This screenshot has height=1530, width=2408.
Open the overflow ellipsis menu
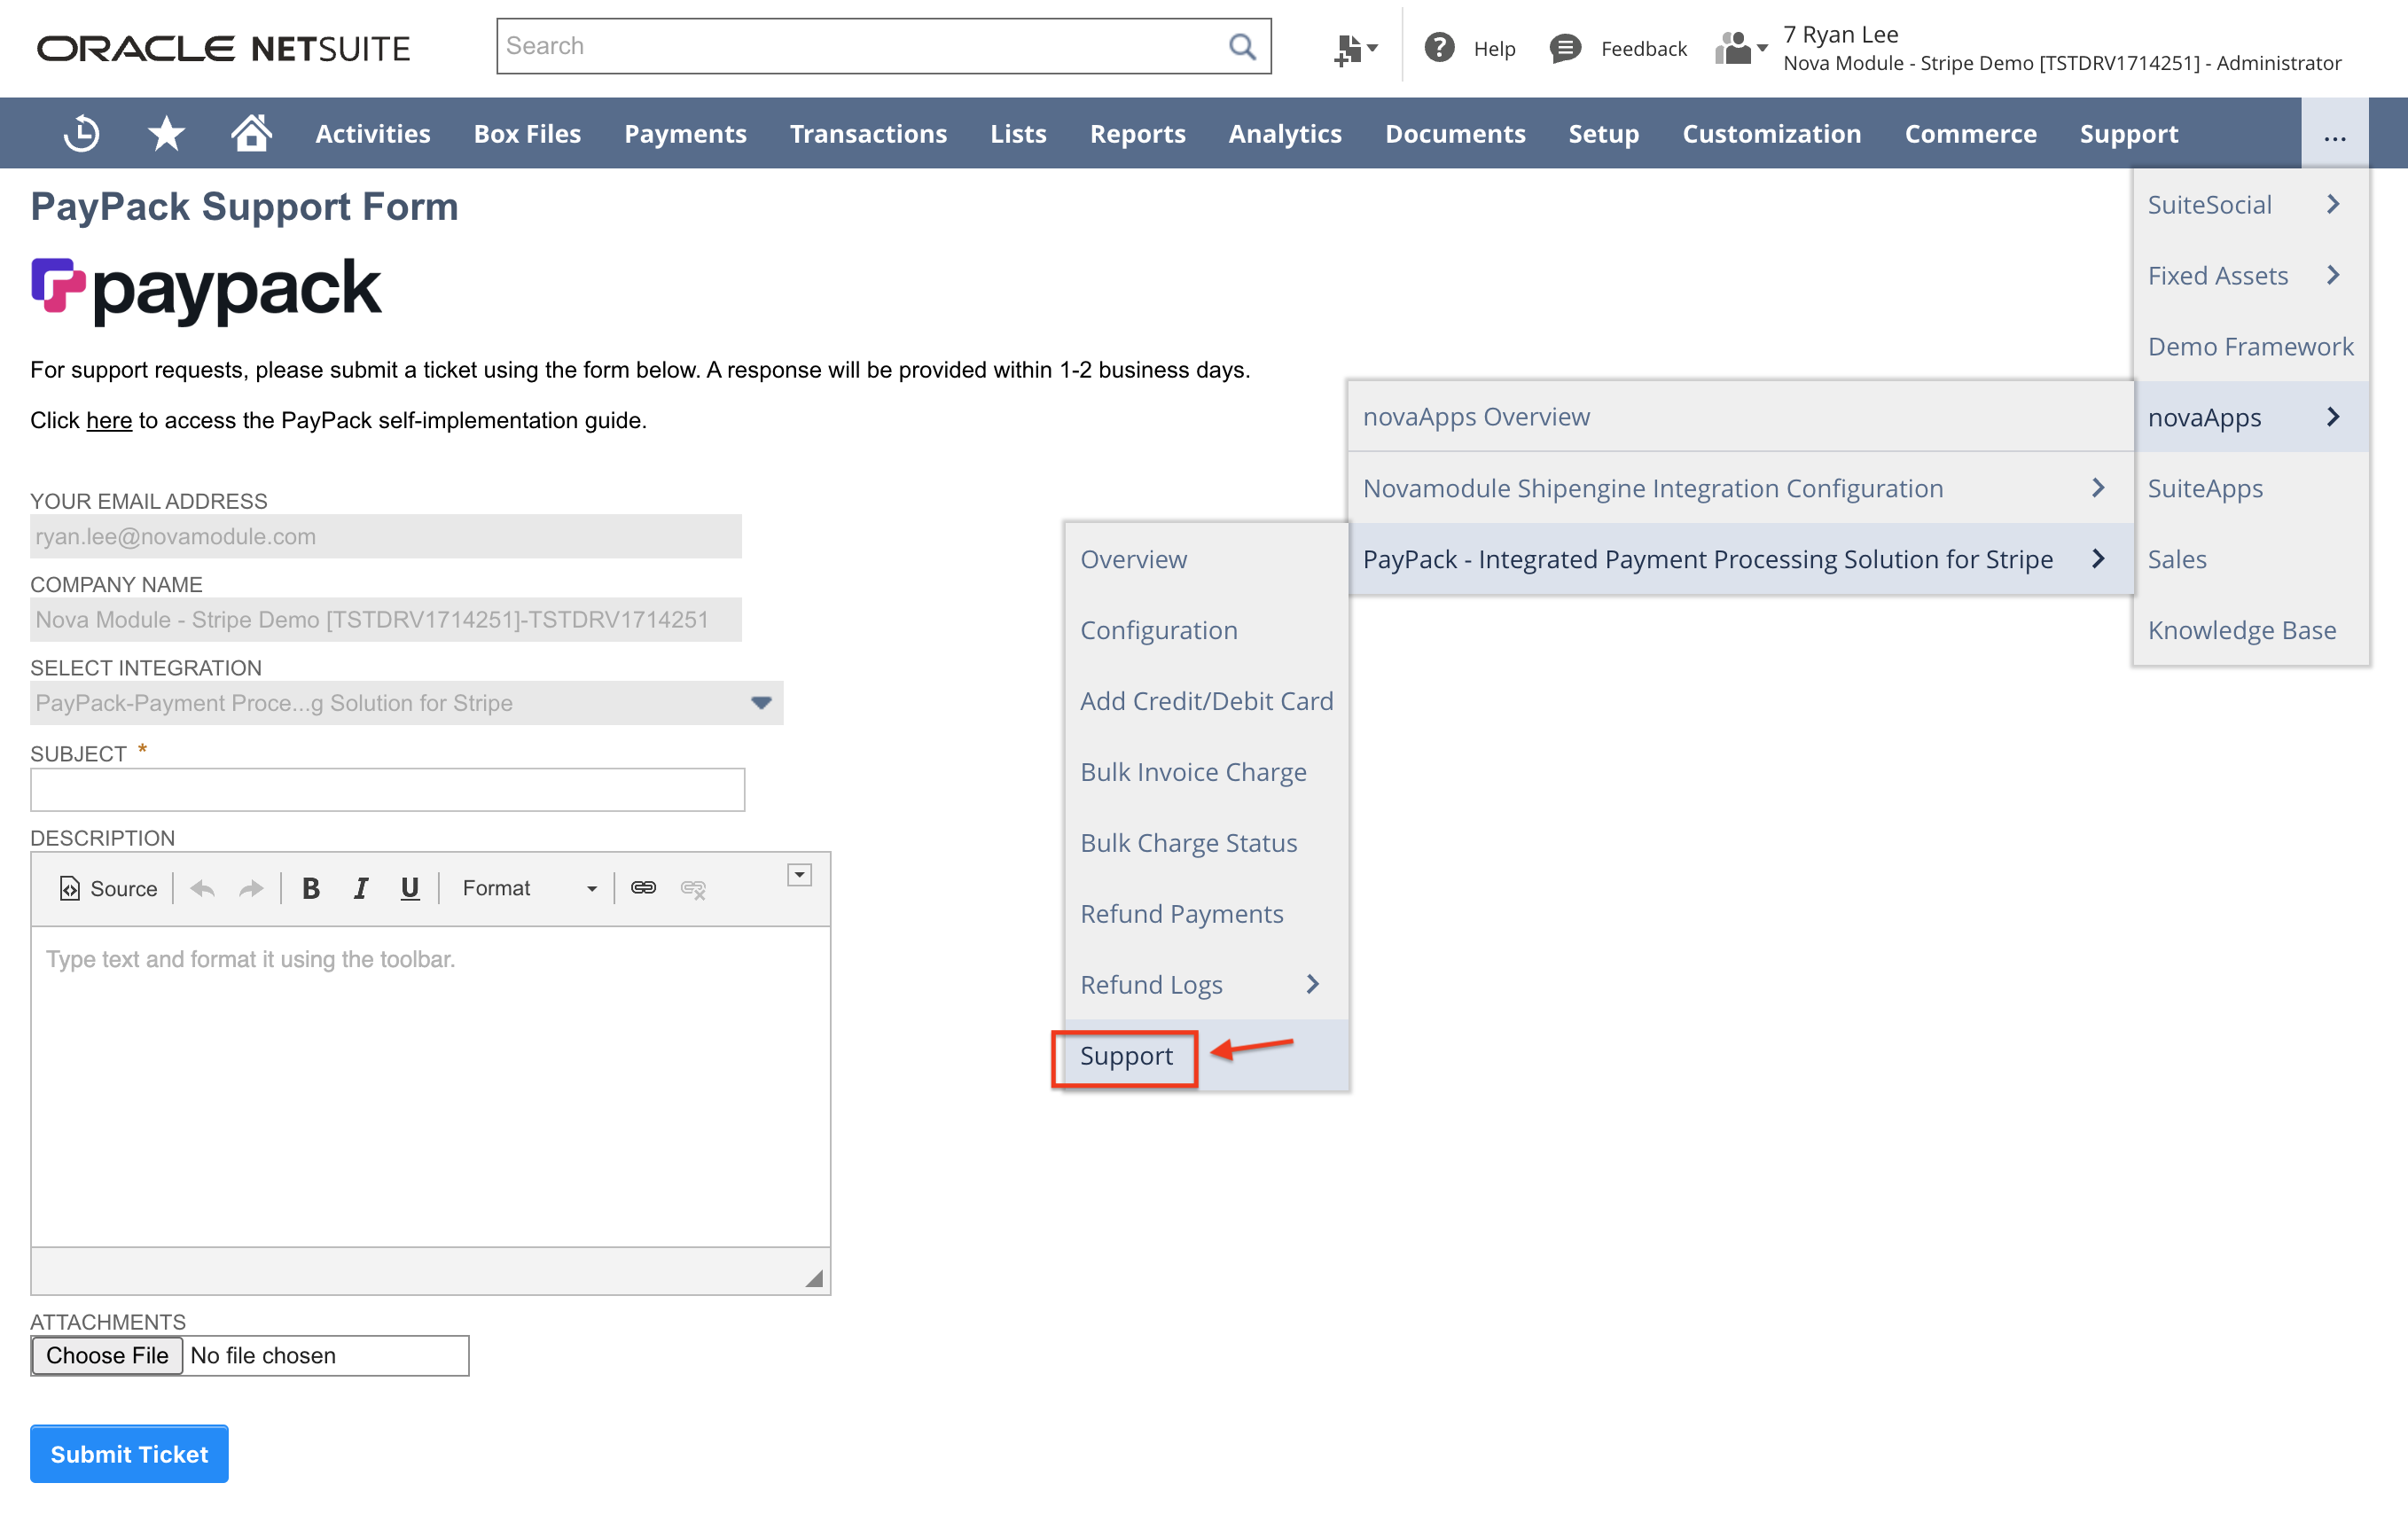[2334, 134]
